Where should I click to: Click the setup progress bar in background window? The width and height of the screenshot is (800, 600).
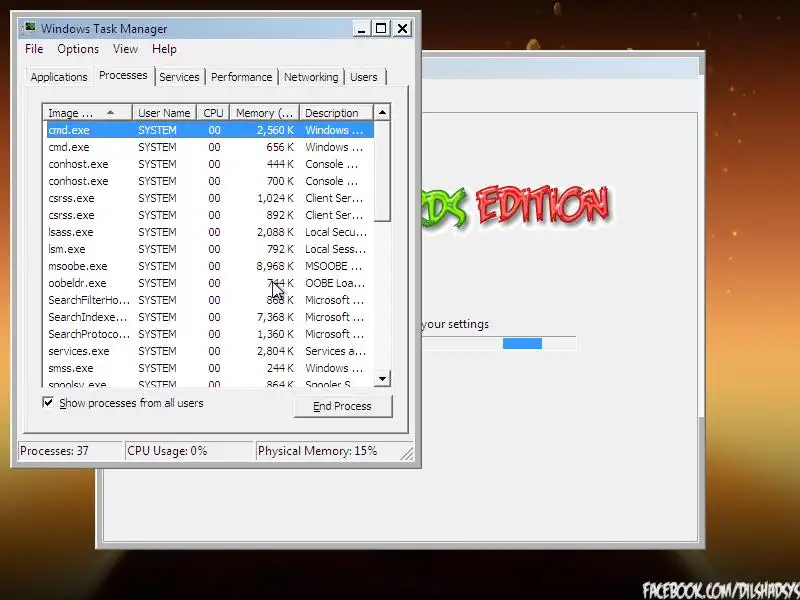pos(499,343)
